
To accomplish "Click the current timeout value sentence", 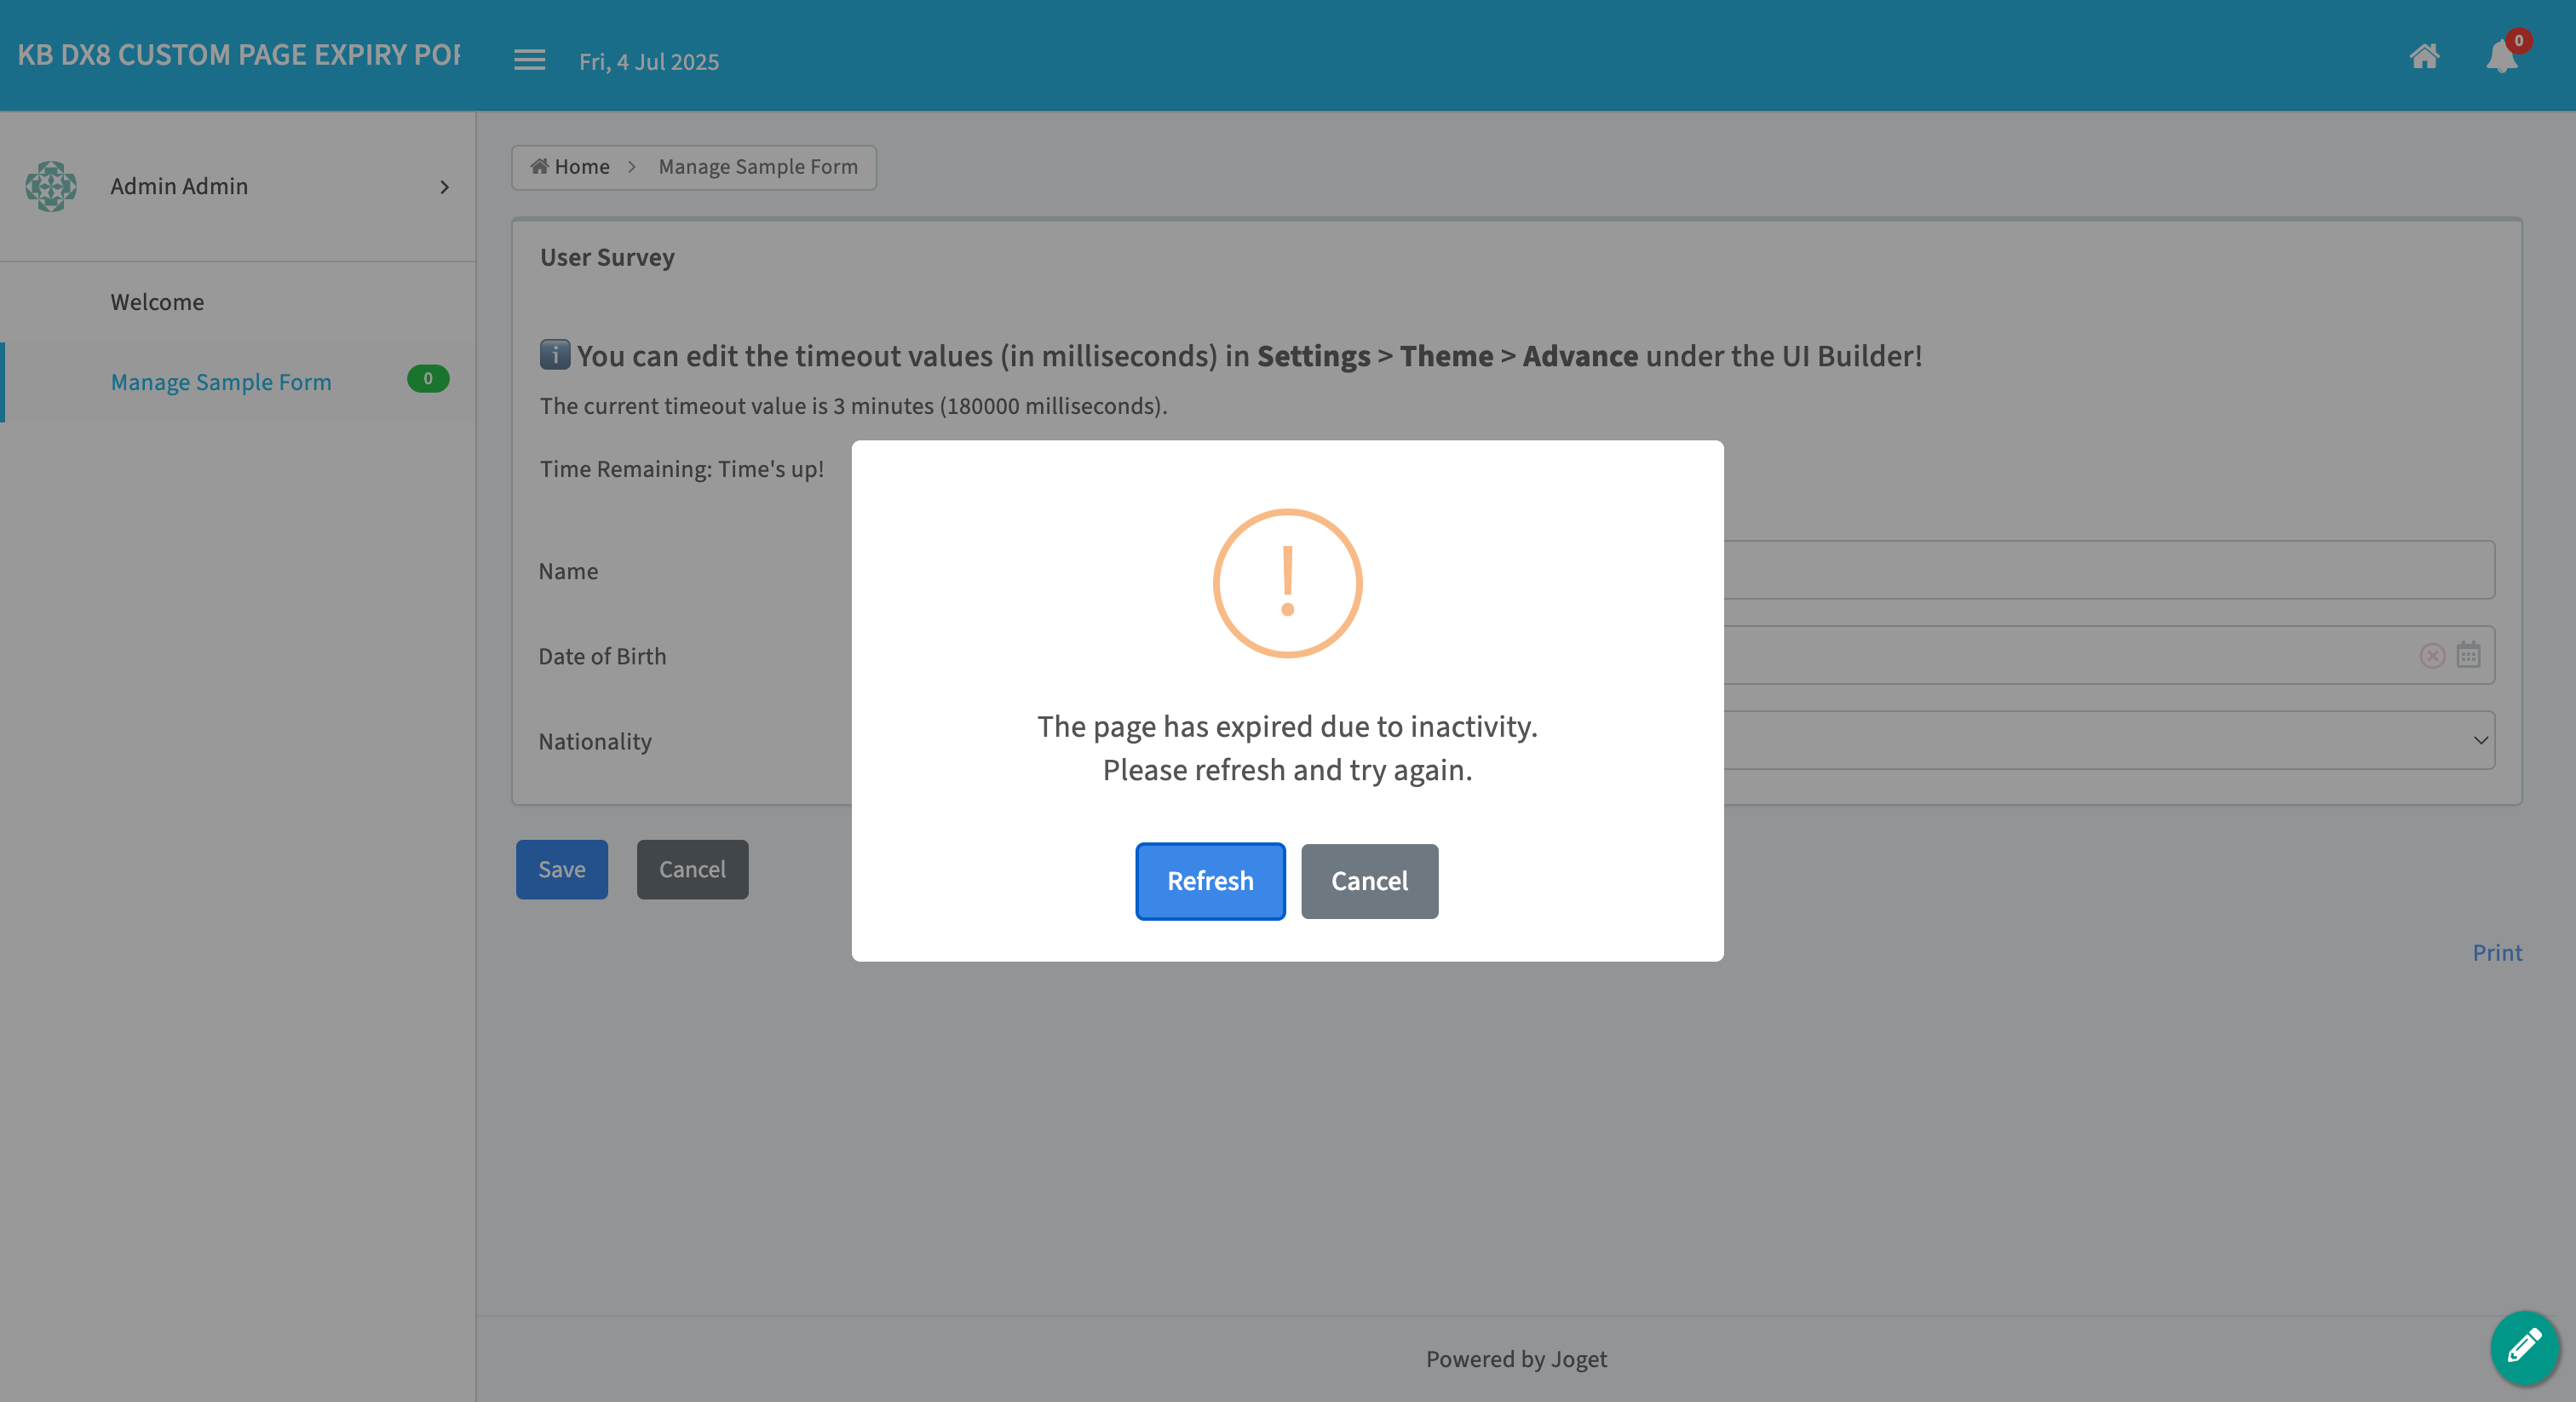I will pyautogui.click(x=854, y=406).
